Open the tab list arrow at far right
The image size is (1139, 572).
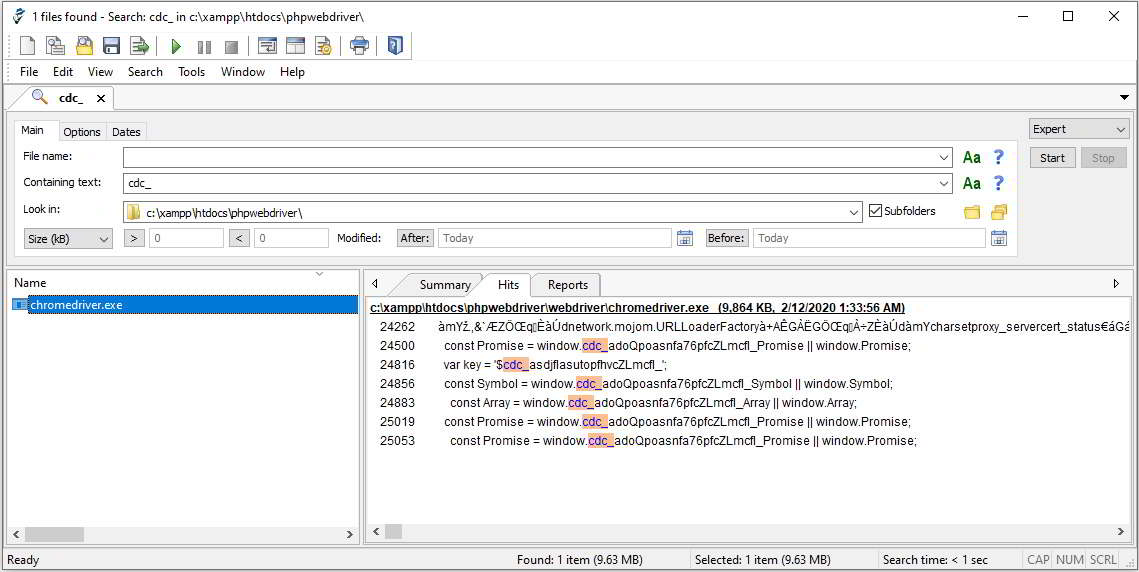(x=1124, y=97)
